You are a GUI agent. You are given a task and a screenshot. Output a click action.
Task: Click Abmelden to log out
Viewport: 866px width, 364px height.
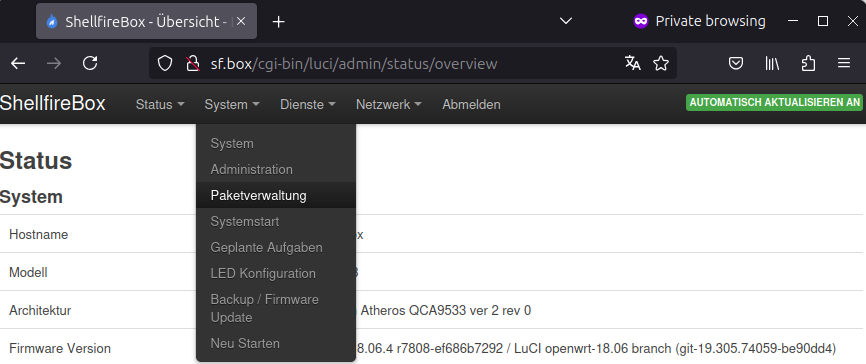471,104
